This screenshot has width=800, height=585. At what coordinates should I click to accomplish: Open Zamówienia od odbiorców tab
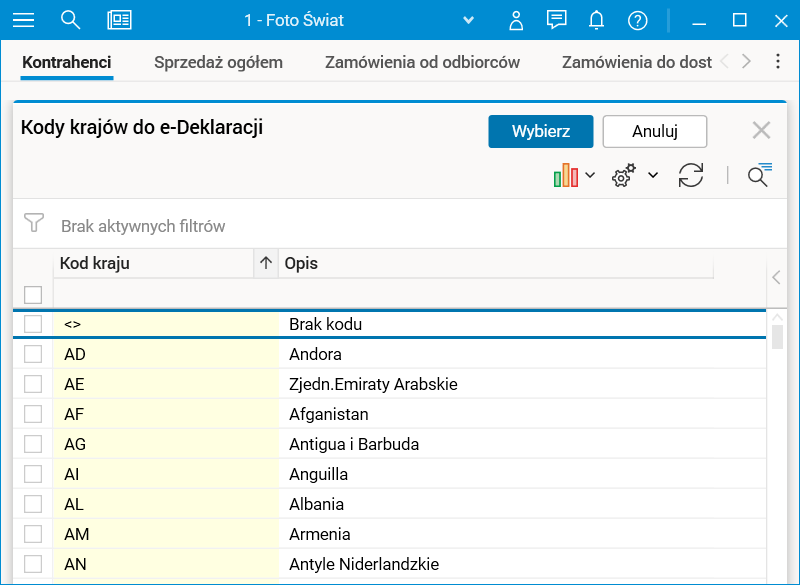(x=422, y=62)
